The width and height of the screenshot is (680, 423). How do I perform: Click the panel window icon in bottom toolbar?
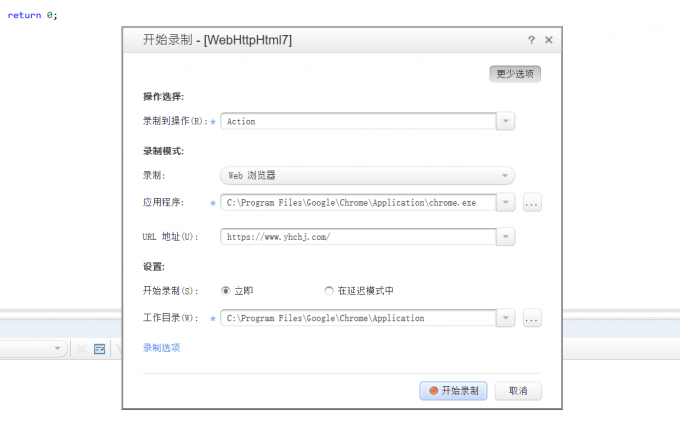tap(99, 349)
